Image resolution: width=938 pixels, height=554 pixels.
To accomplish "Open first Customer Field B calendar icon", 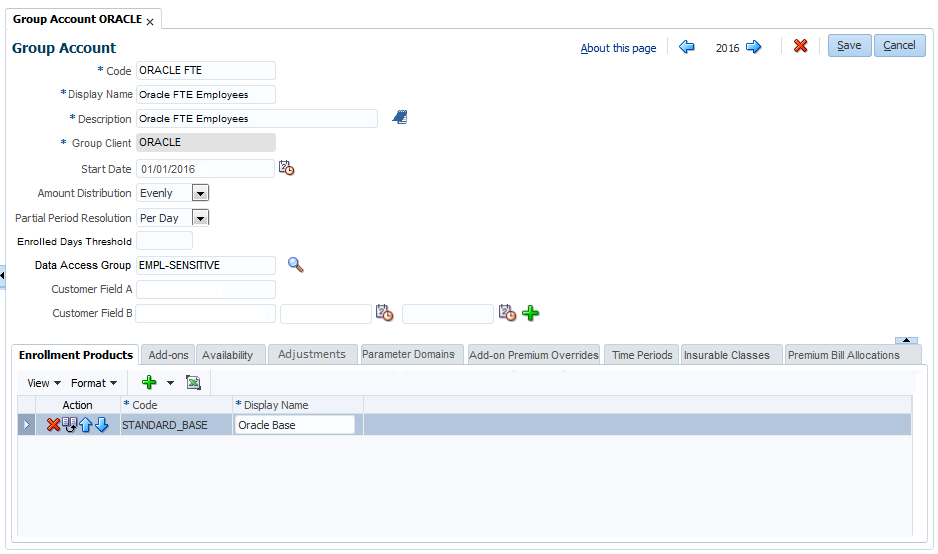I will (384, 312).
